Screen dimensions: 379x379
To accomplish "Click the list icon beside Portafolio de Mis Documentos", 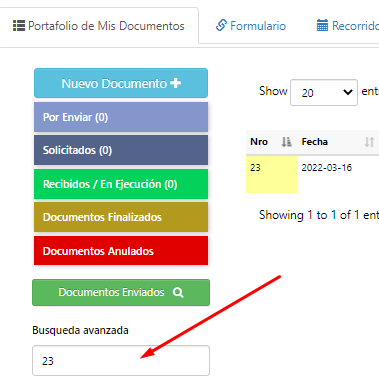I will 19,26.
